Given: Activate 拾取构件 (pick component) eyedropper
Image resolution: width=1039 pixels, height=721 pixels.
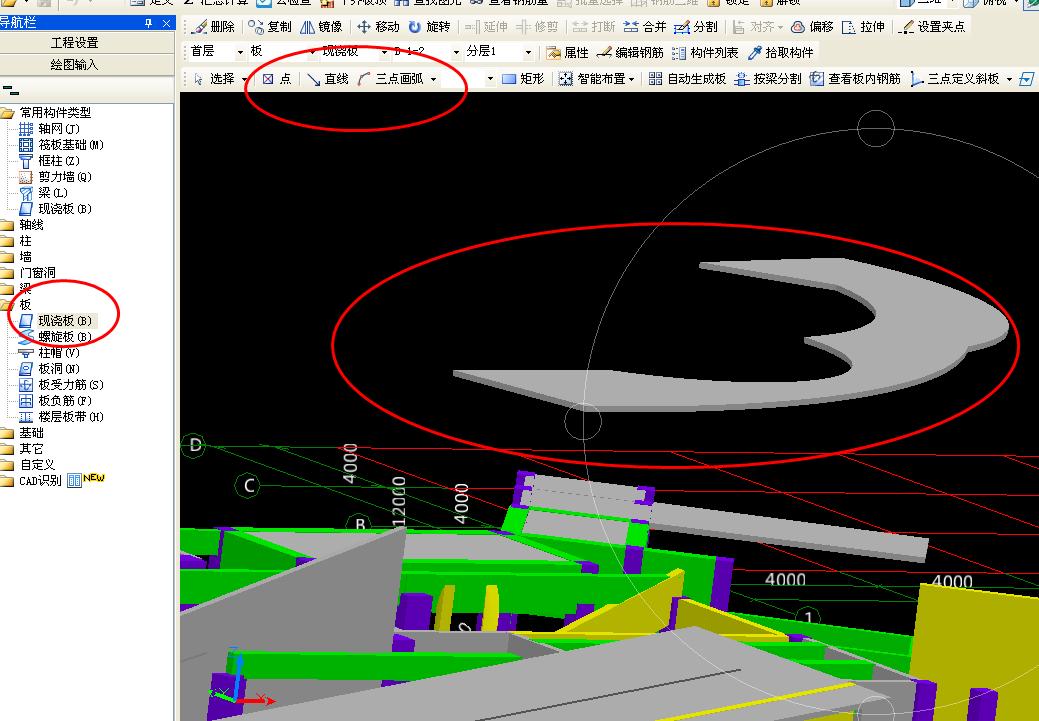Looking at the screenshot, I should pos(781,52).
